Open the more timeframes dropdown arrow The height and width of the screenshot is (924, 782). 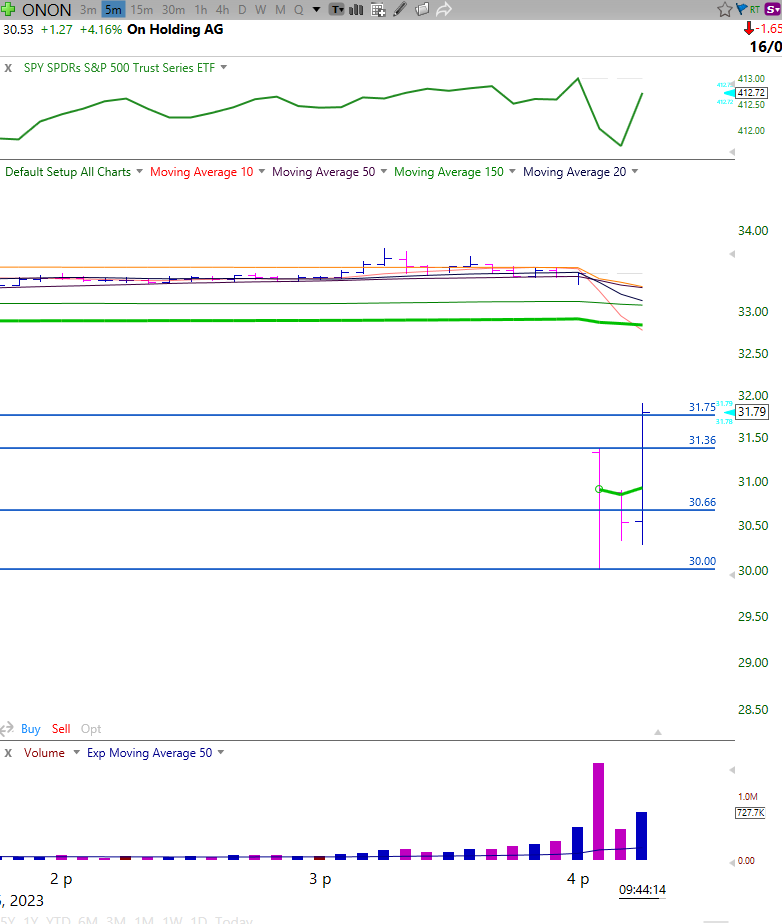[x=316, y=10]
